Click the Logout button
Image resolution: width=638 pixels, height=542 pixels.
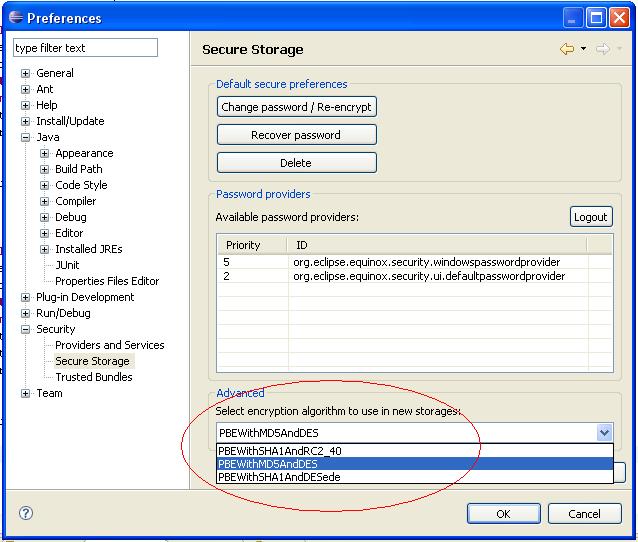click(591, 217)
